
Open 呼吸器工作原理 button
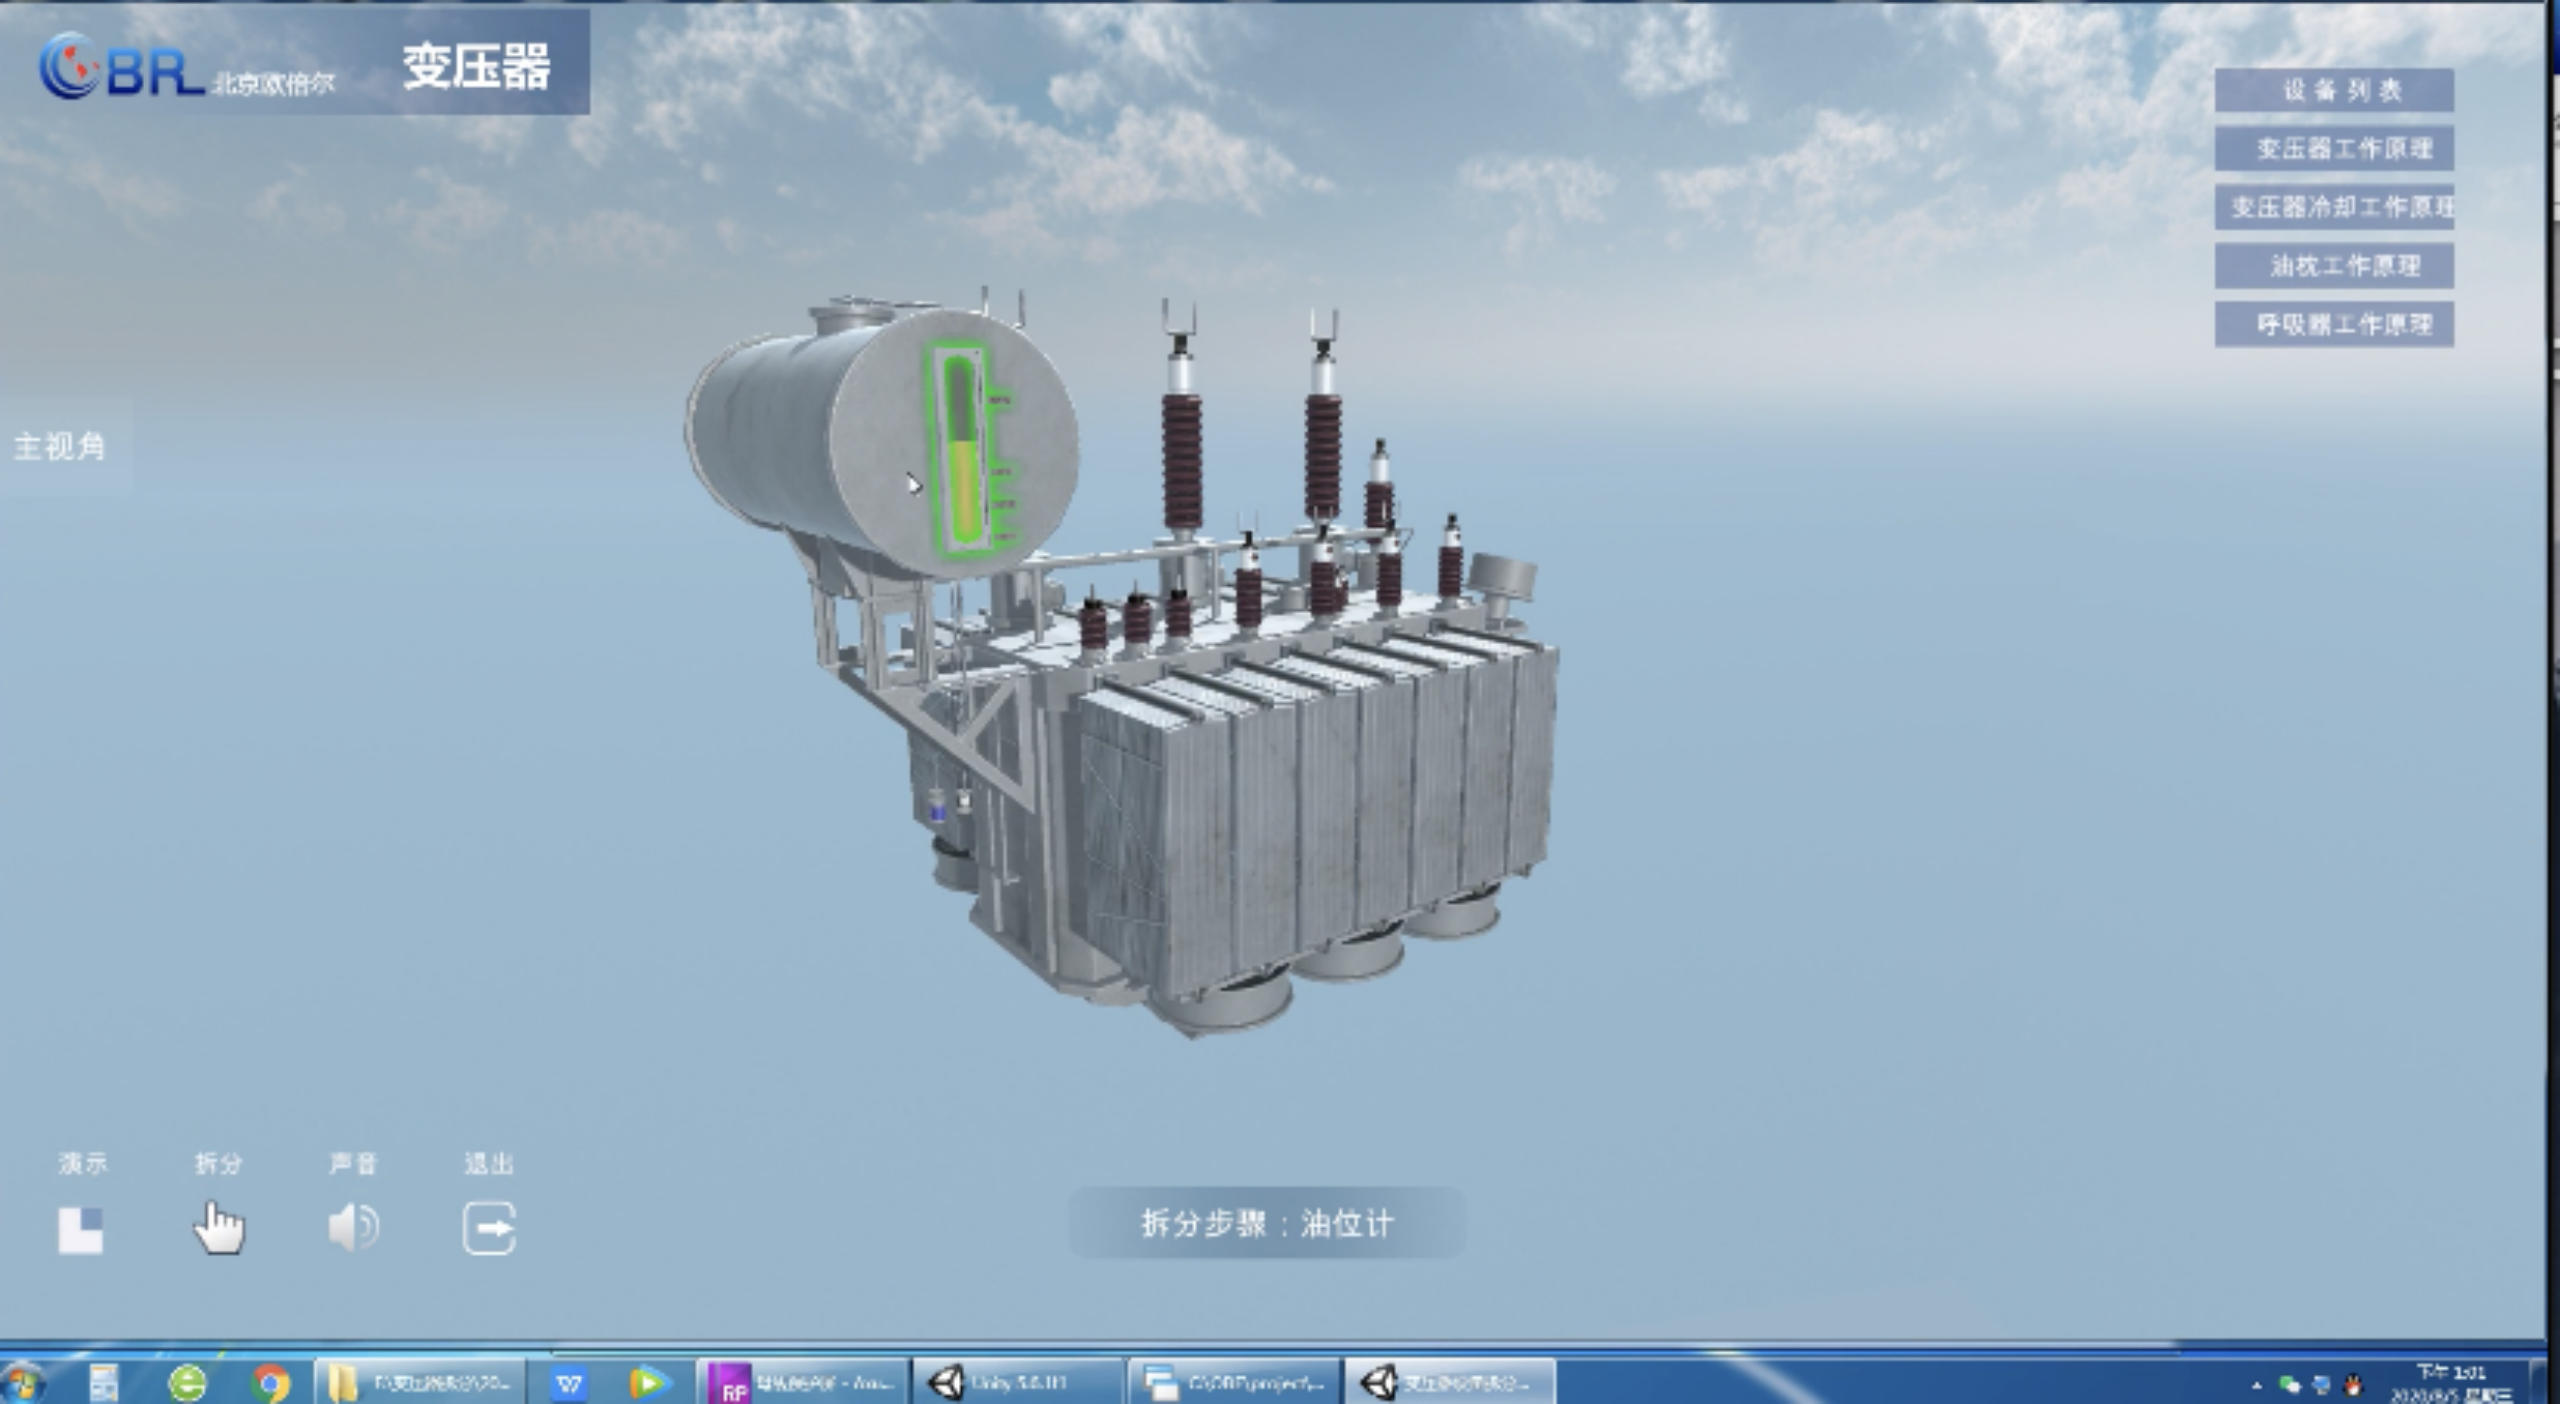[x=2333, y=325]
